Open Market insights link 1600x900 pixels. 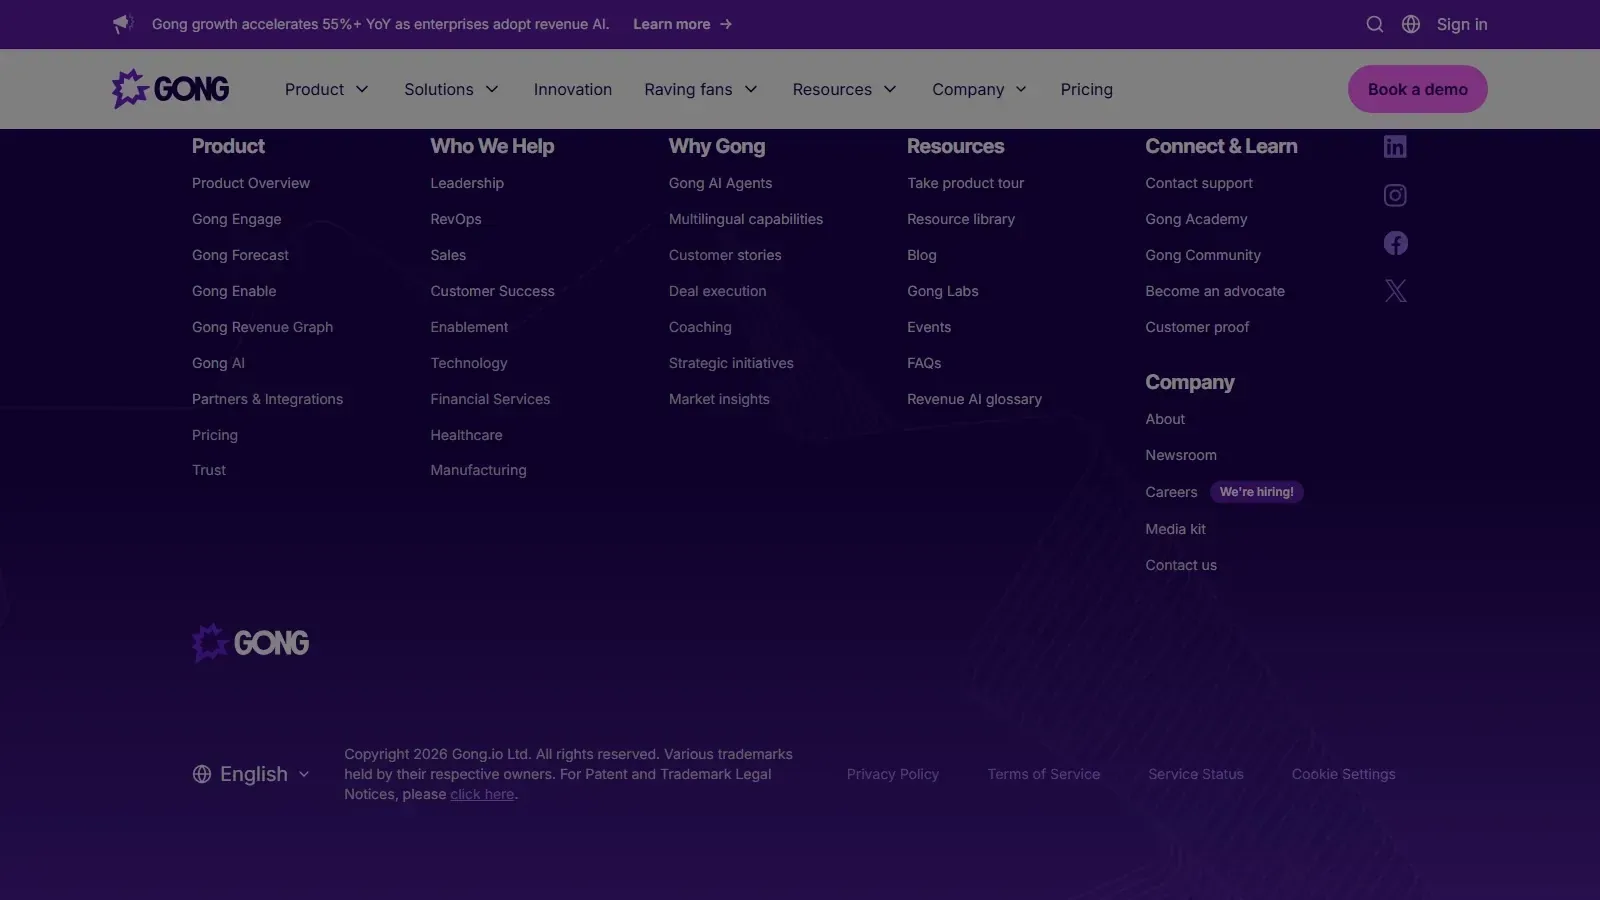(x=719, y=399)
